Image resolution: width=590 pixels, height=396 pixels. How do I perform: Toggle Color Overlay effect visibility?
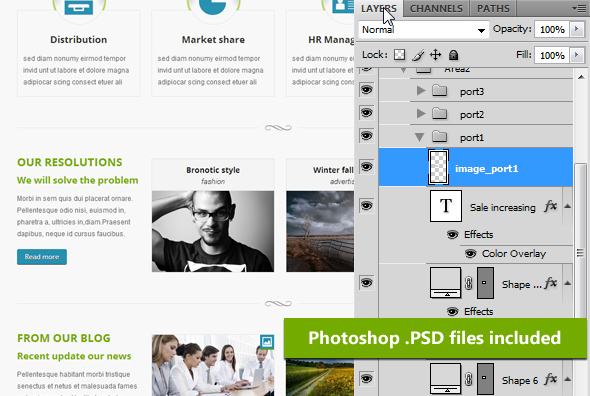coord(470,254)
